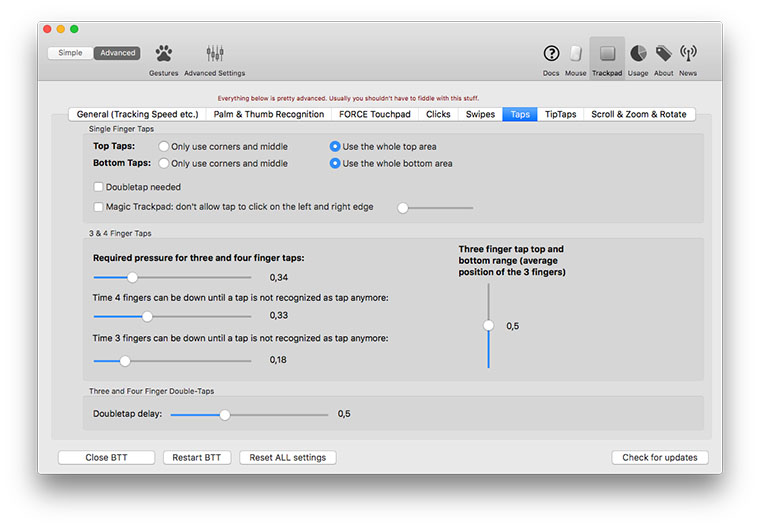Screen dimensions: 760x528
Task: Switch to Simple mode
Action: pos(70,53)
